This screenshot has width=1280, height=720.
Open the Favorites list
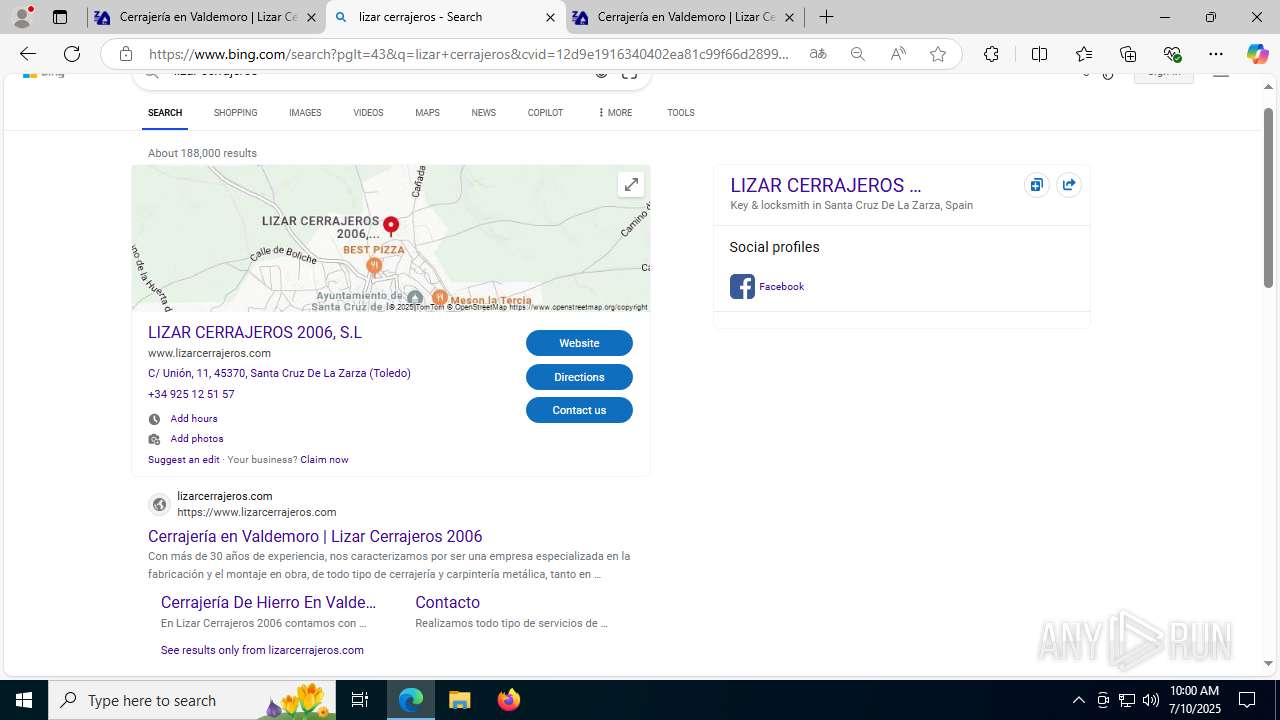coord(1084,54)
